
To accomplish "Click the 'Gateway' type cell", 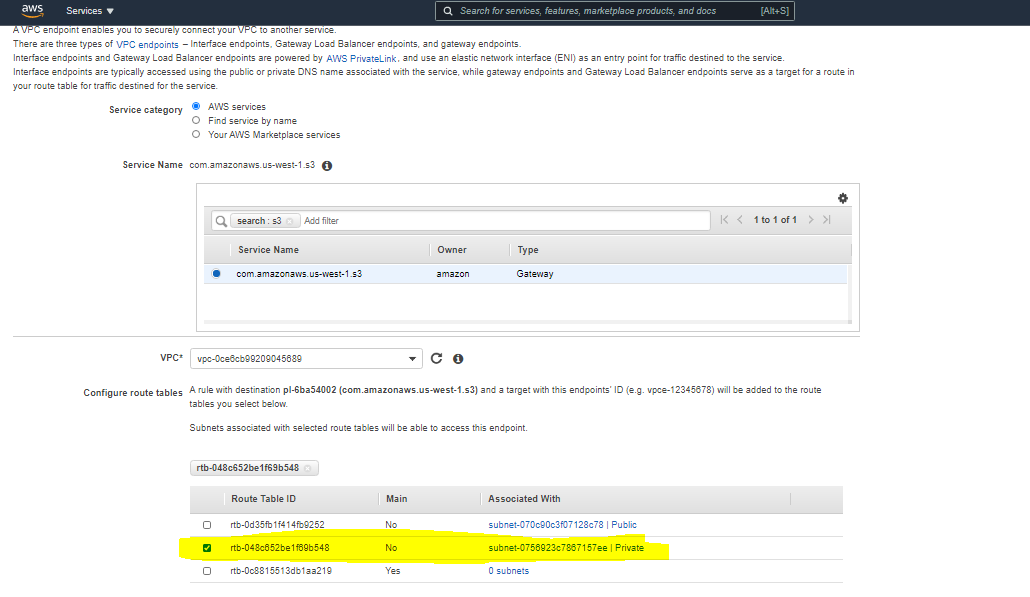I will pyautogui.click(x=535, y=274).
